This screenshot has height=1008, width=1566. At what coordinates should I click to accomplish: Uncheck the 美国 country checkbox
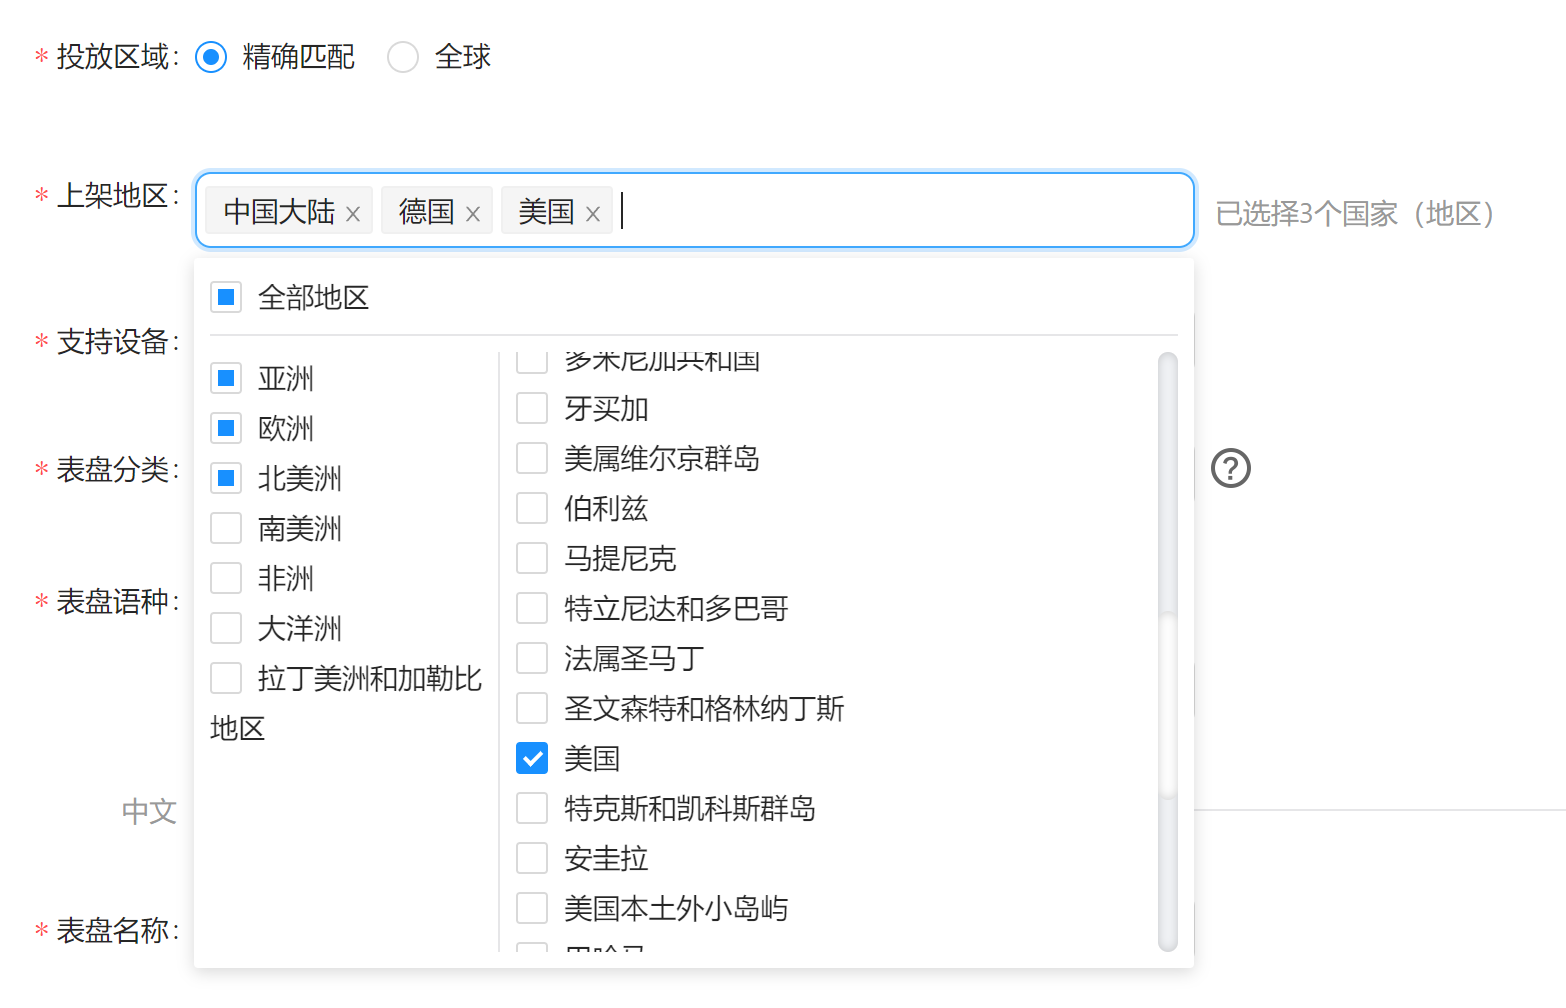[x=532, y=758]
